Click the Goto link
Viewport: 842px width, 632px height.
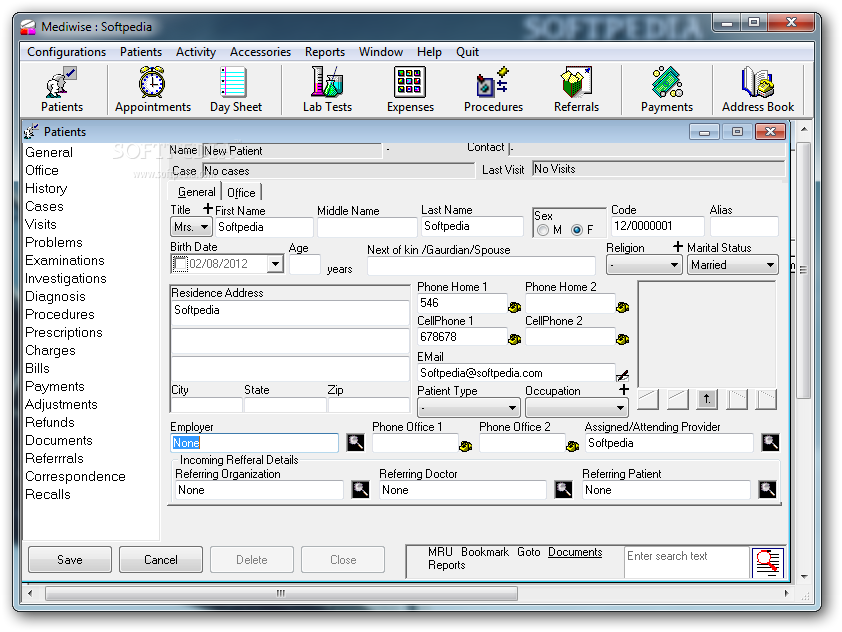pos(528,552)
